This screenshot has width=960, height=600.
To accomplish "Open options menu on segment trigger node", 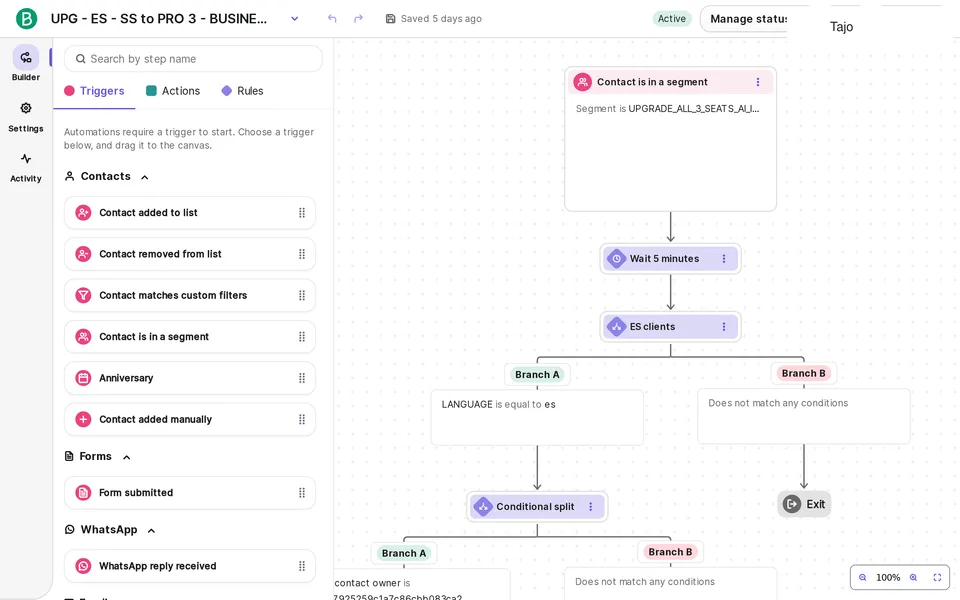I will [x=758, y=82].
